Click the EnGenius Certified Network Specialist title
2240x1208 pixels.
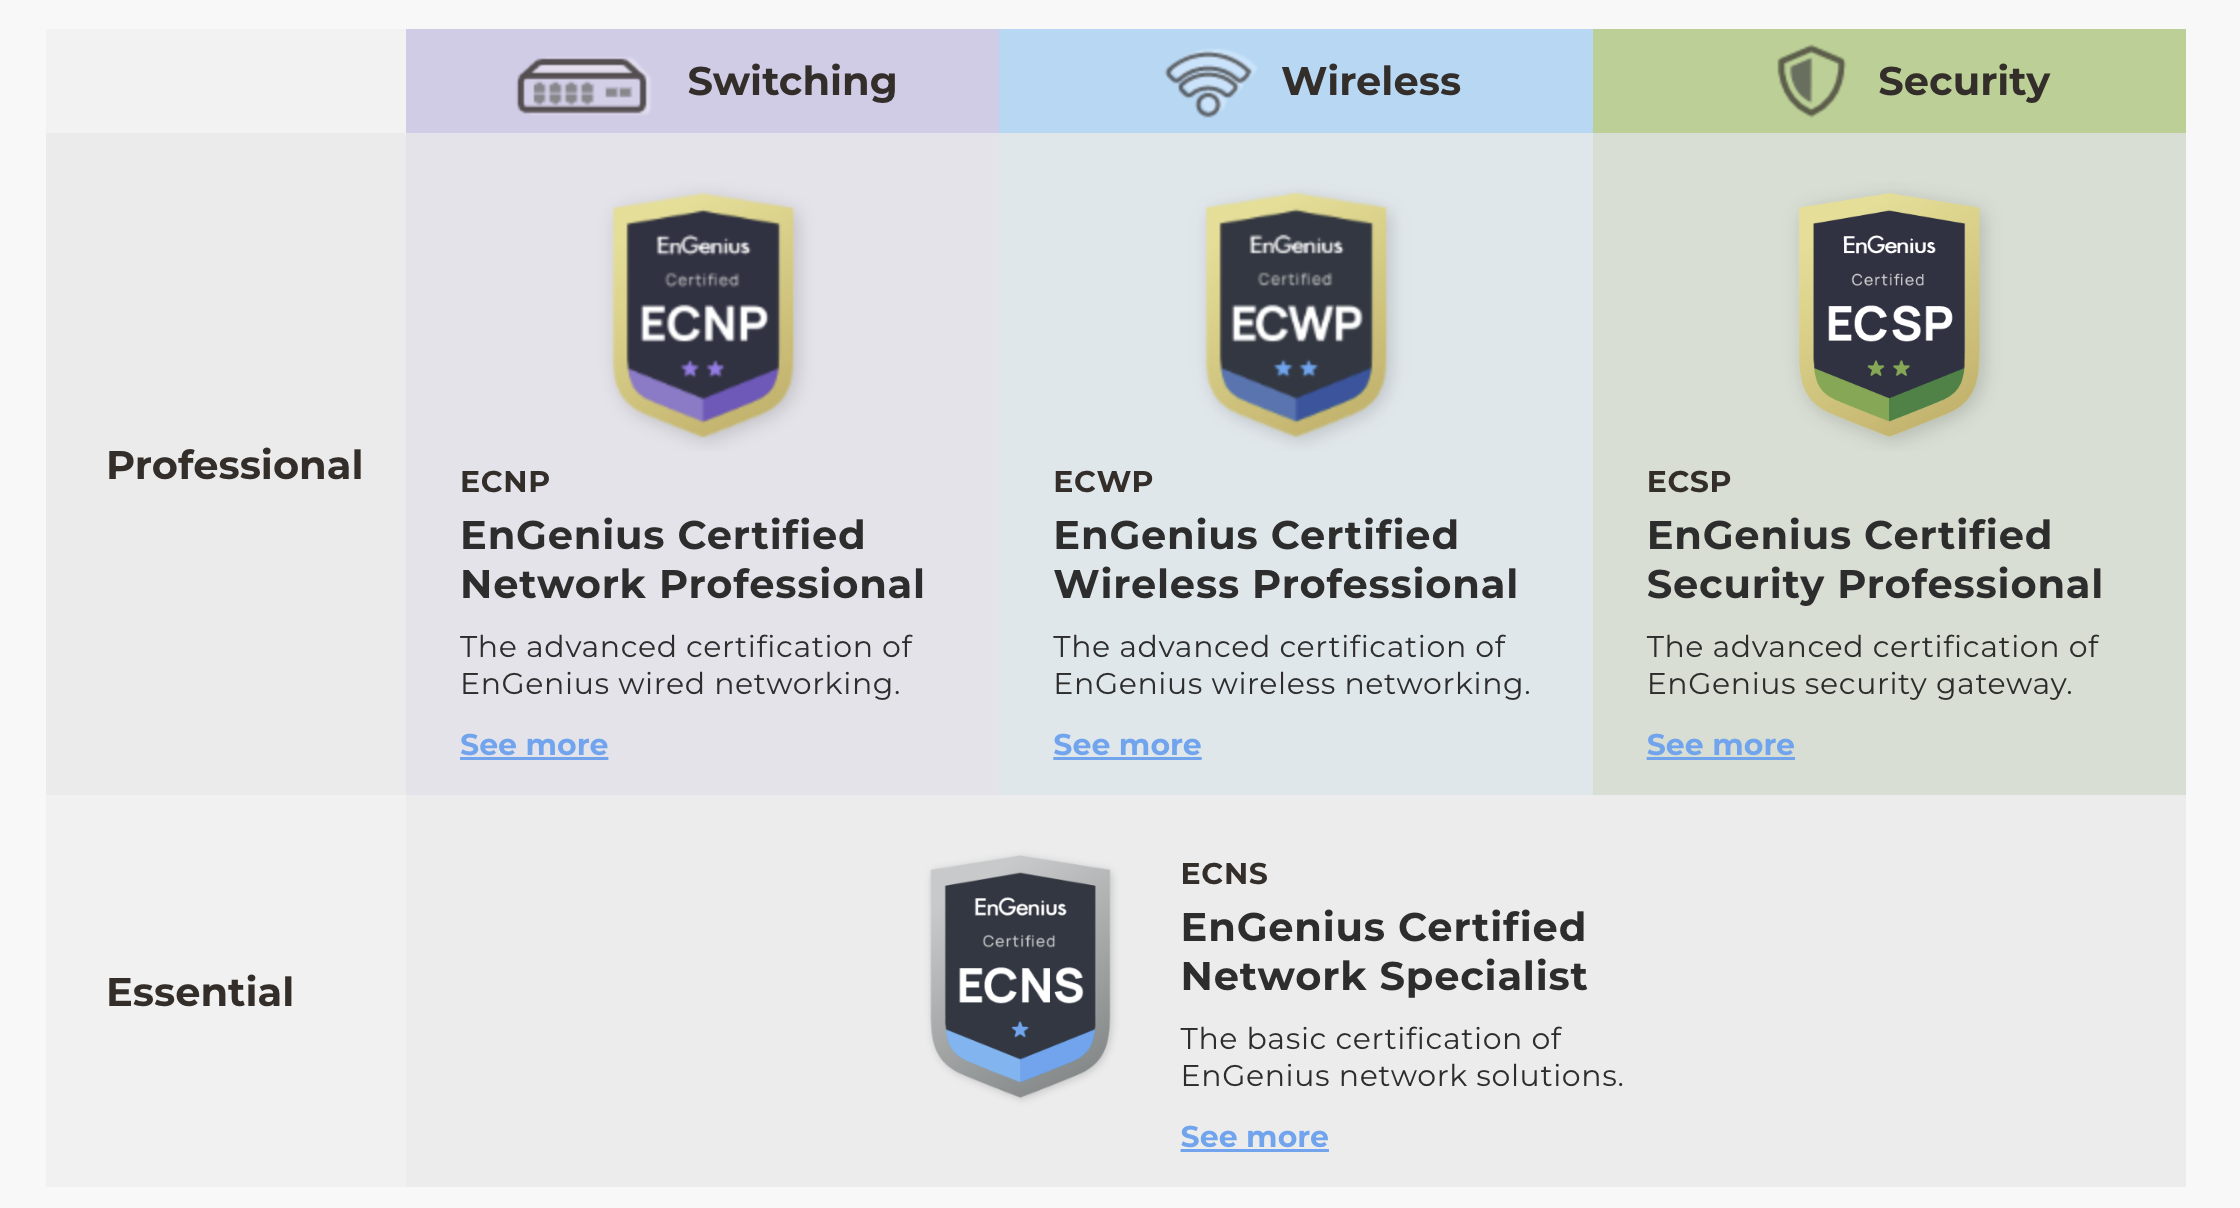pyautogui.click(x=1384, y=952)
